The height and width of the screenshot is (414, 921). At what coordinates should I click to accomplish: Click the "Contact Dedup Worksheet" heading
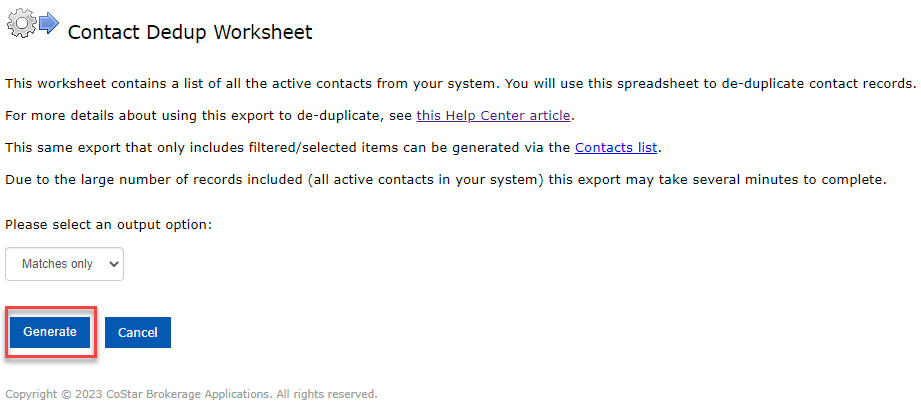tap(190, 32)
